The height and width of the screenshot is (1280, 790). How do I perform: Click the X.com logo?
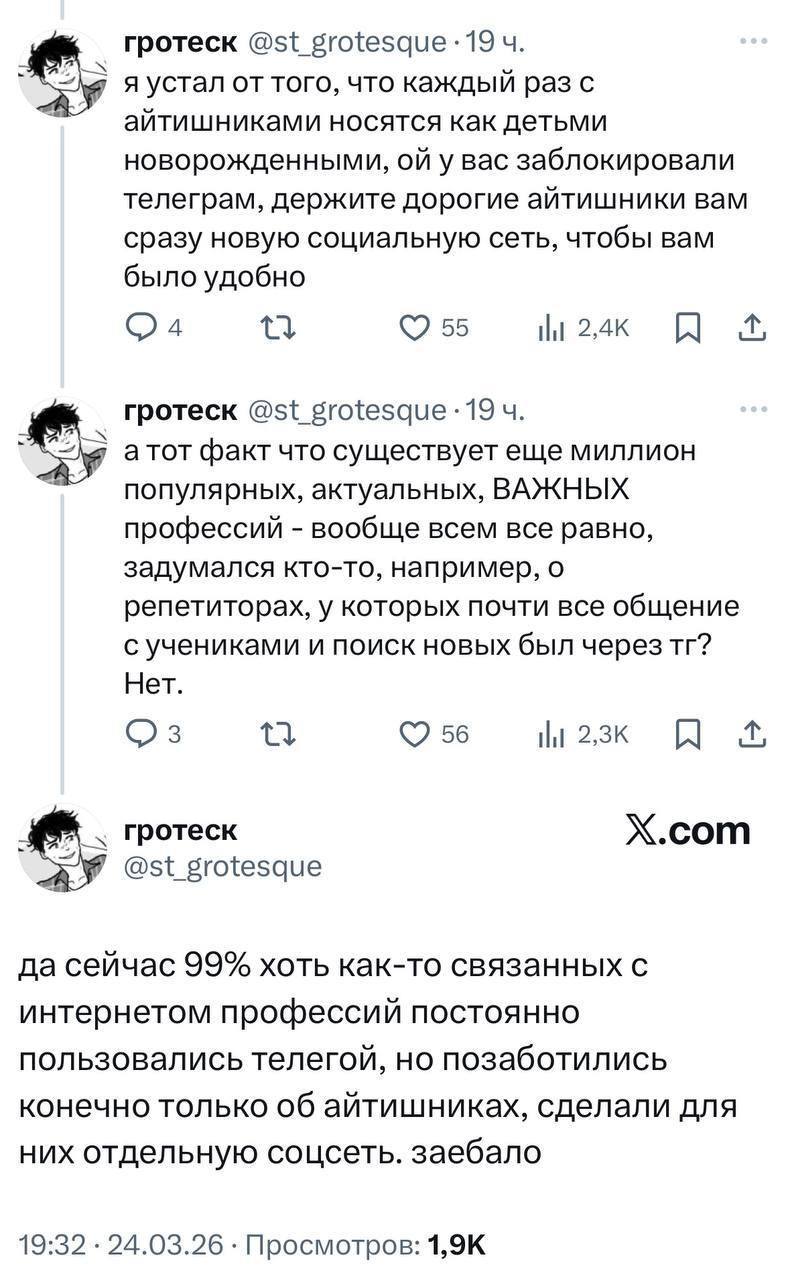click(686, 830)
